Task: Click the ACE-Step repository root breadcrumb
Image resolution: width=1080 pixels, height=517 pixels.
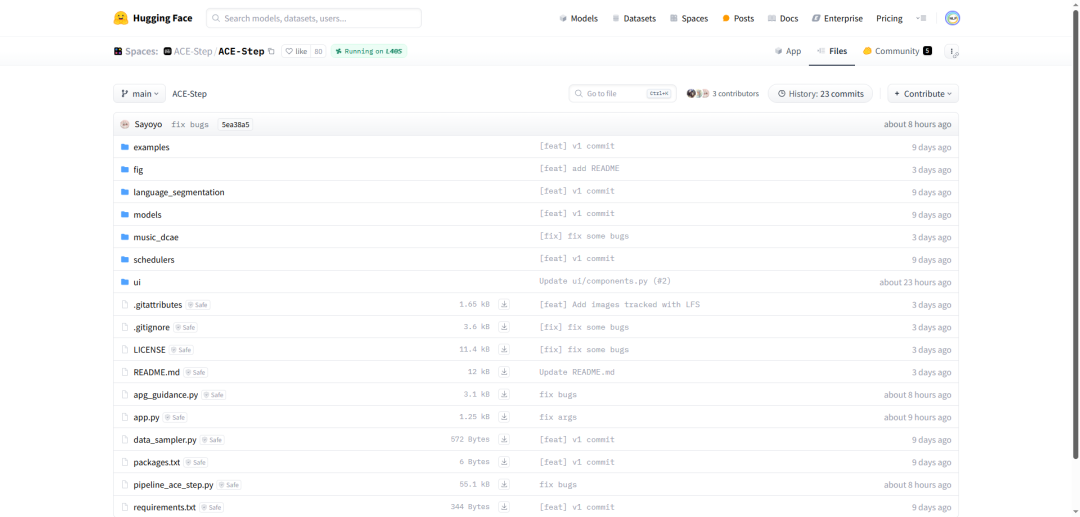Action: [x=189, y=94]
